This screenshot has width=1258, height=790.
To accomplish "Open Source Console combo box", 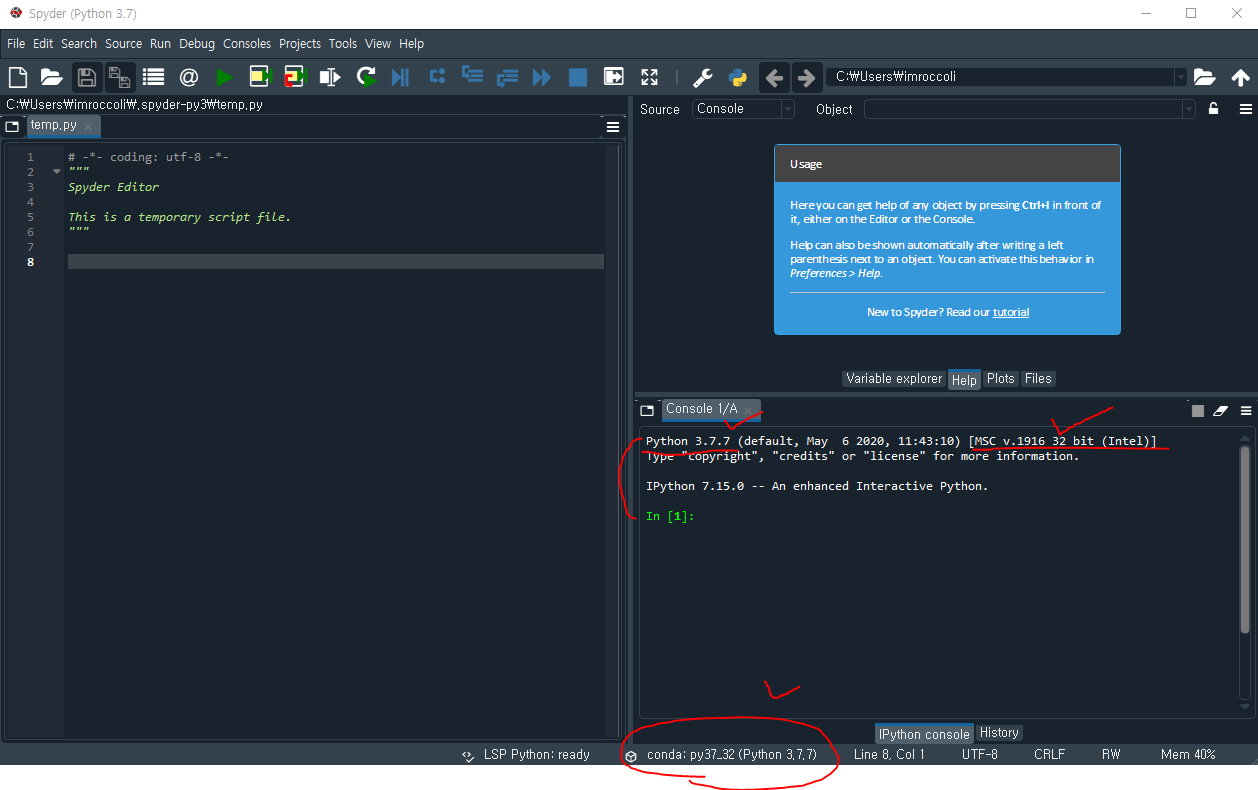I will point(743,109).
